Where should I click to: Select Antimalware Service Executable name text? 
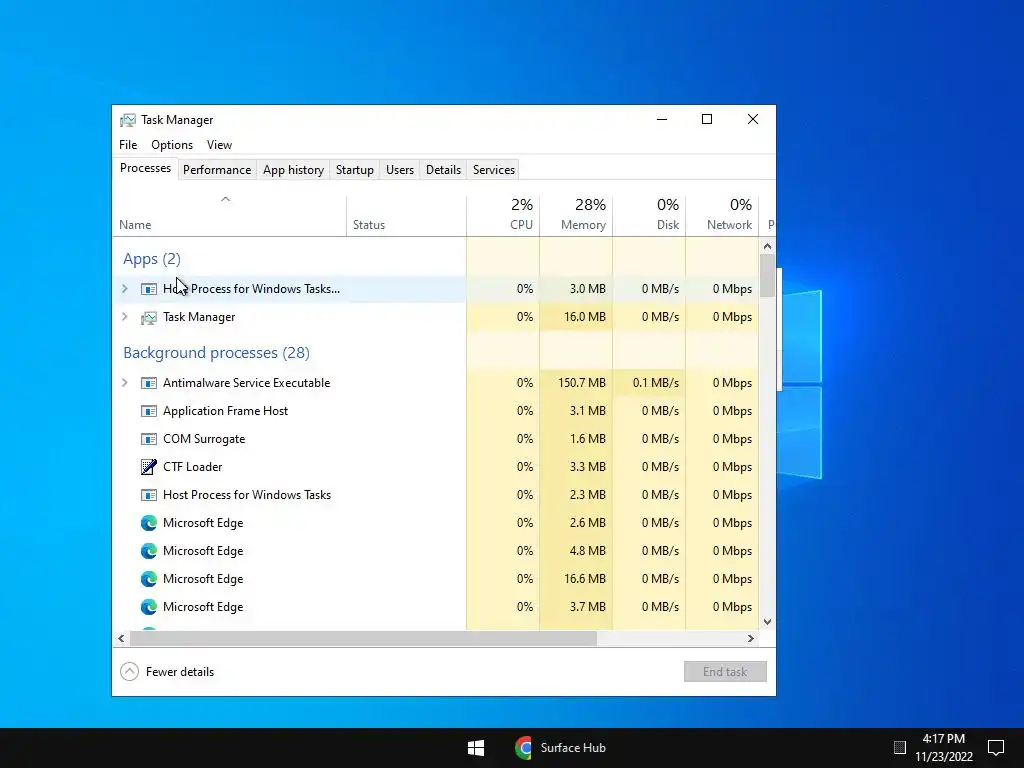[x=246, y=383]
